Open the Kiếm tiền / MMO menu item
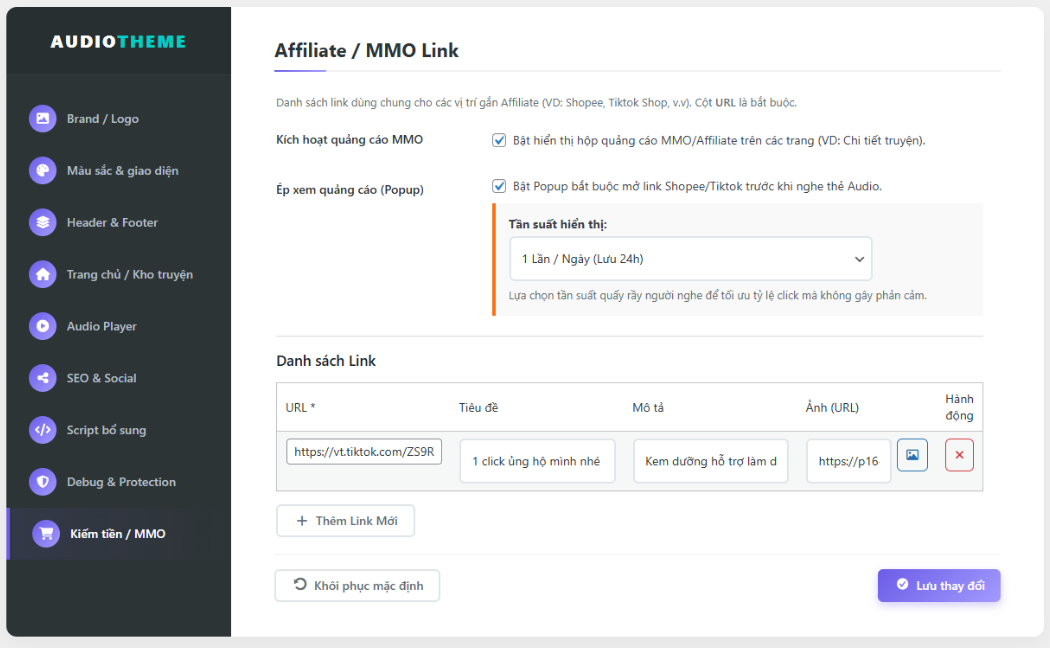1050x648 pixels. coord(117,534)
